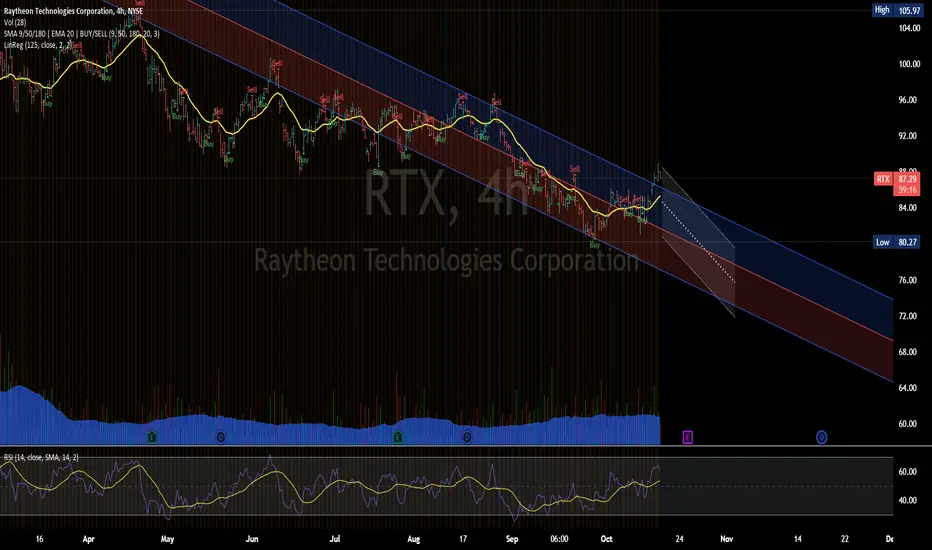This screenshot has height=550, width=932.
Task: Click the Aug label on the time axis
Action: click(414, 539)
